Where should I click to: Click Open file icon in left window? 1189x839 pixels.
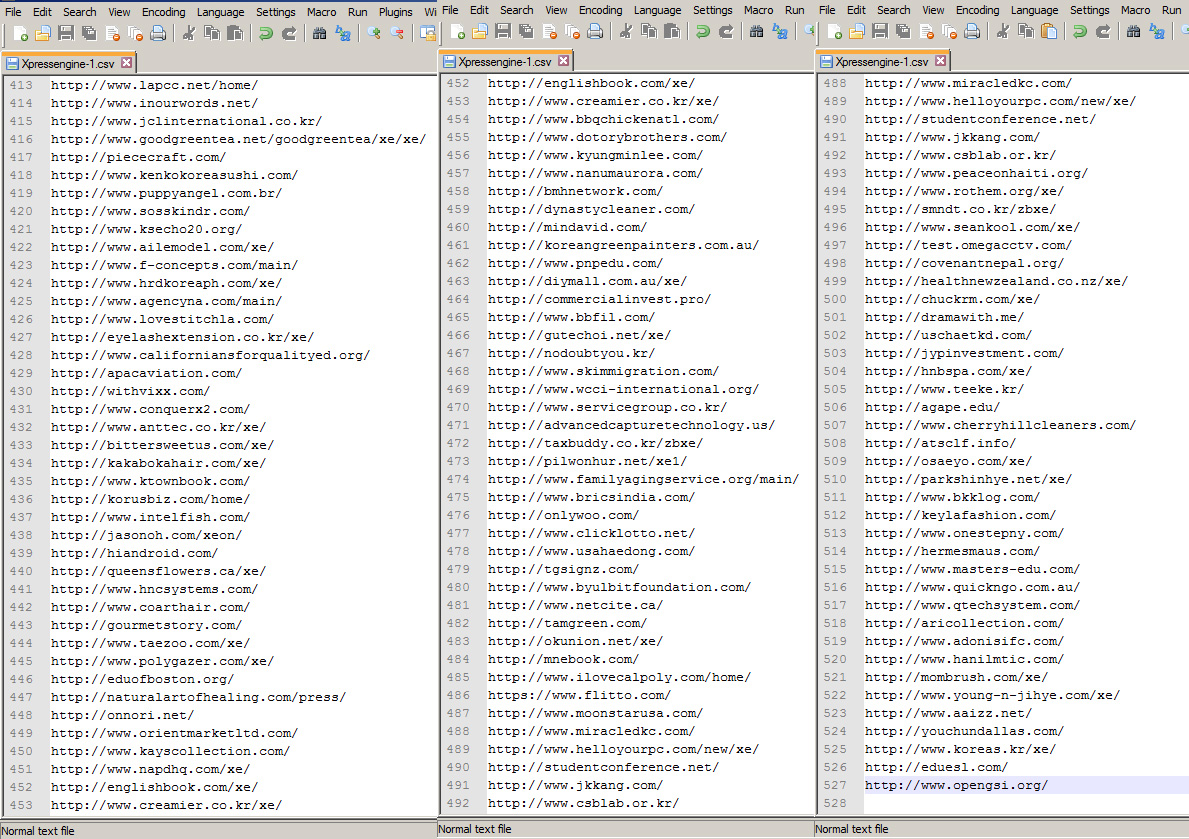pos(43,33)
